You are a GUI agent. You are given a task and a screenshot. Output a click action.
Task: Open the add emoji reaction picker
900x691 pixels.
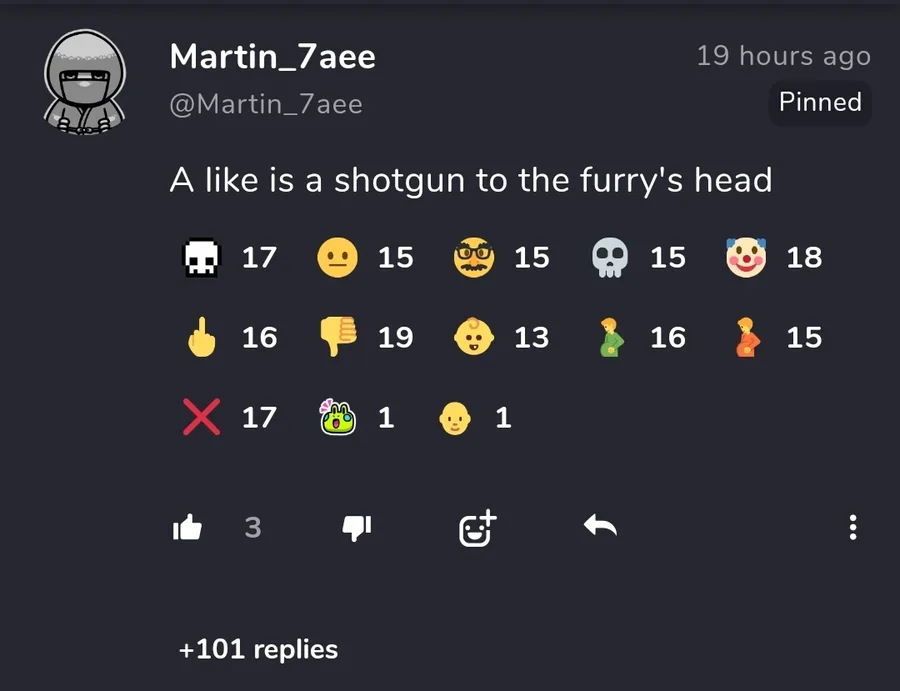[478, 528]
